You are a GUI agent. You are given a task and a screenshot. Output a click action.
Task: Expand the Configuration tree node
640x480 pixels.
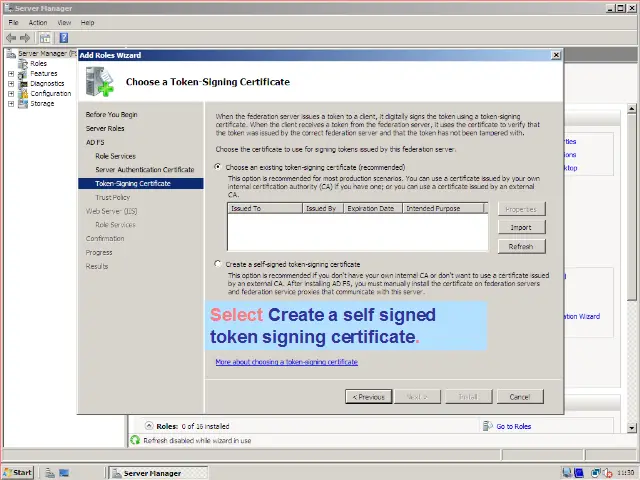pyautogui.click(x=11, y=94)
